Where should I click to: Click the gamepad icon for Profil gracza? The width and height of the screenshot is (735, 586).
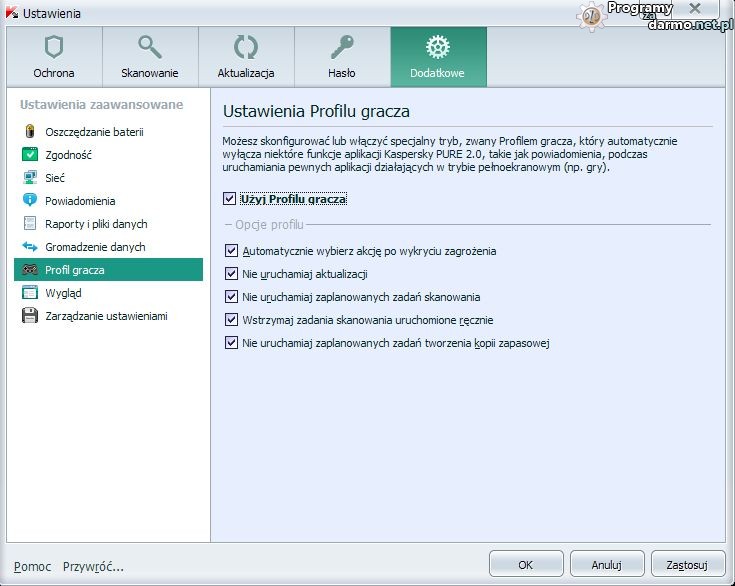30,270
